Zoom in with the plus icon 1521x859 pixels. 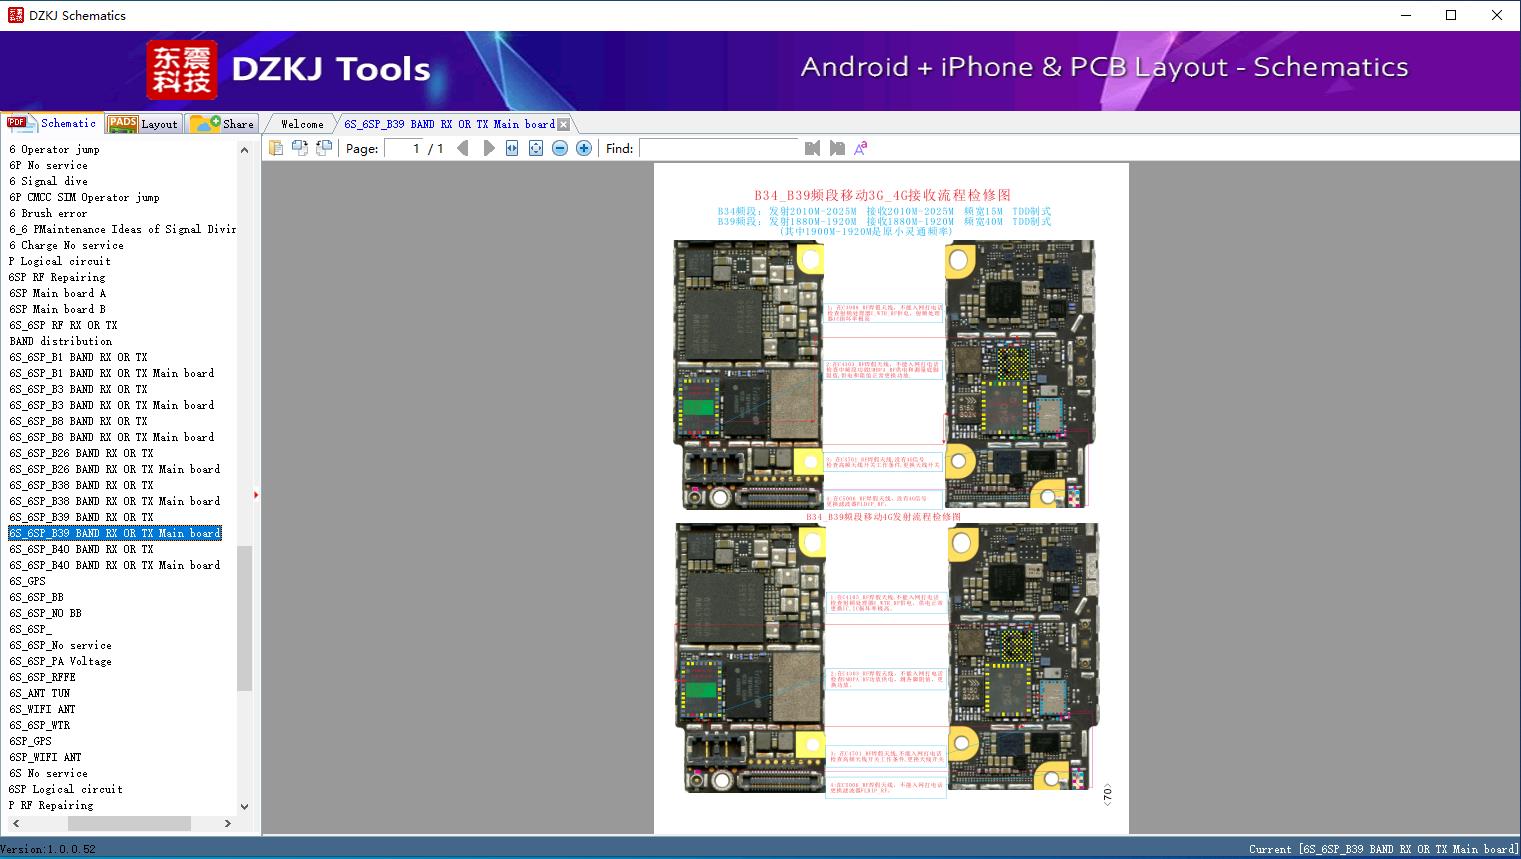click(x=584, y=148)
